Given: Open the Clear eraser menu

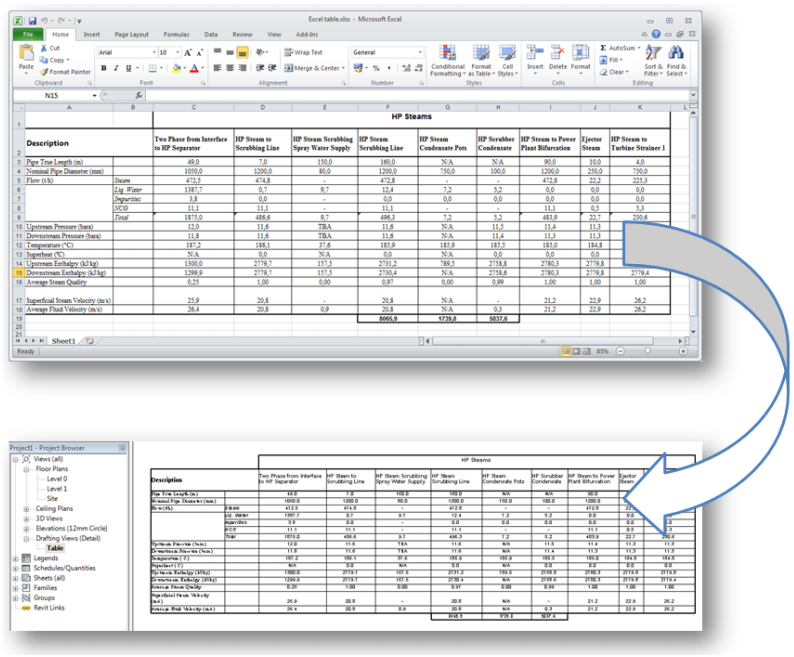Looking at the screenshot, I should coord(614,72).
